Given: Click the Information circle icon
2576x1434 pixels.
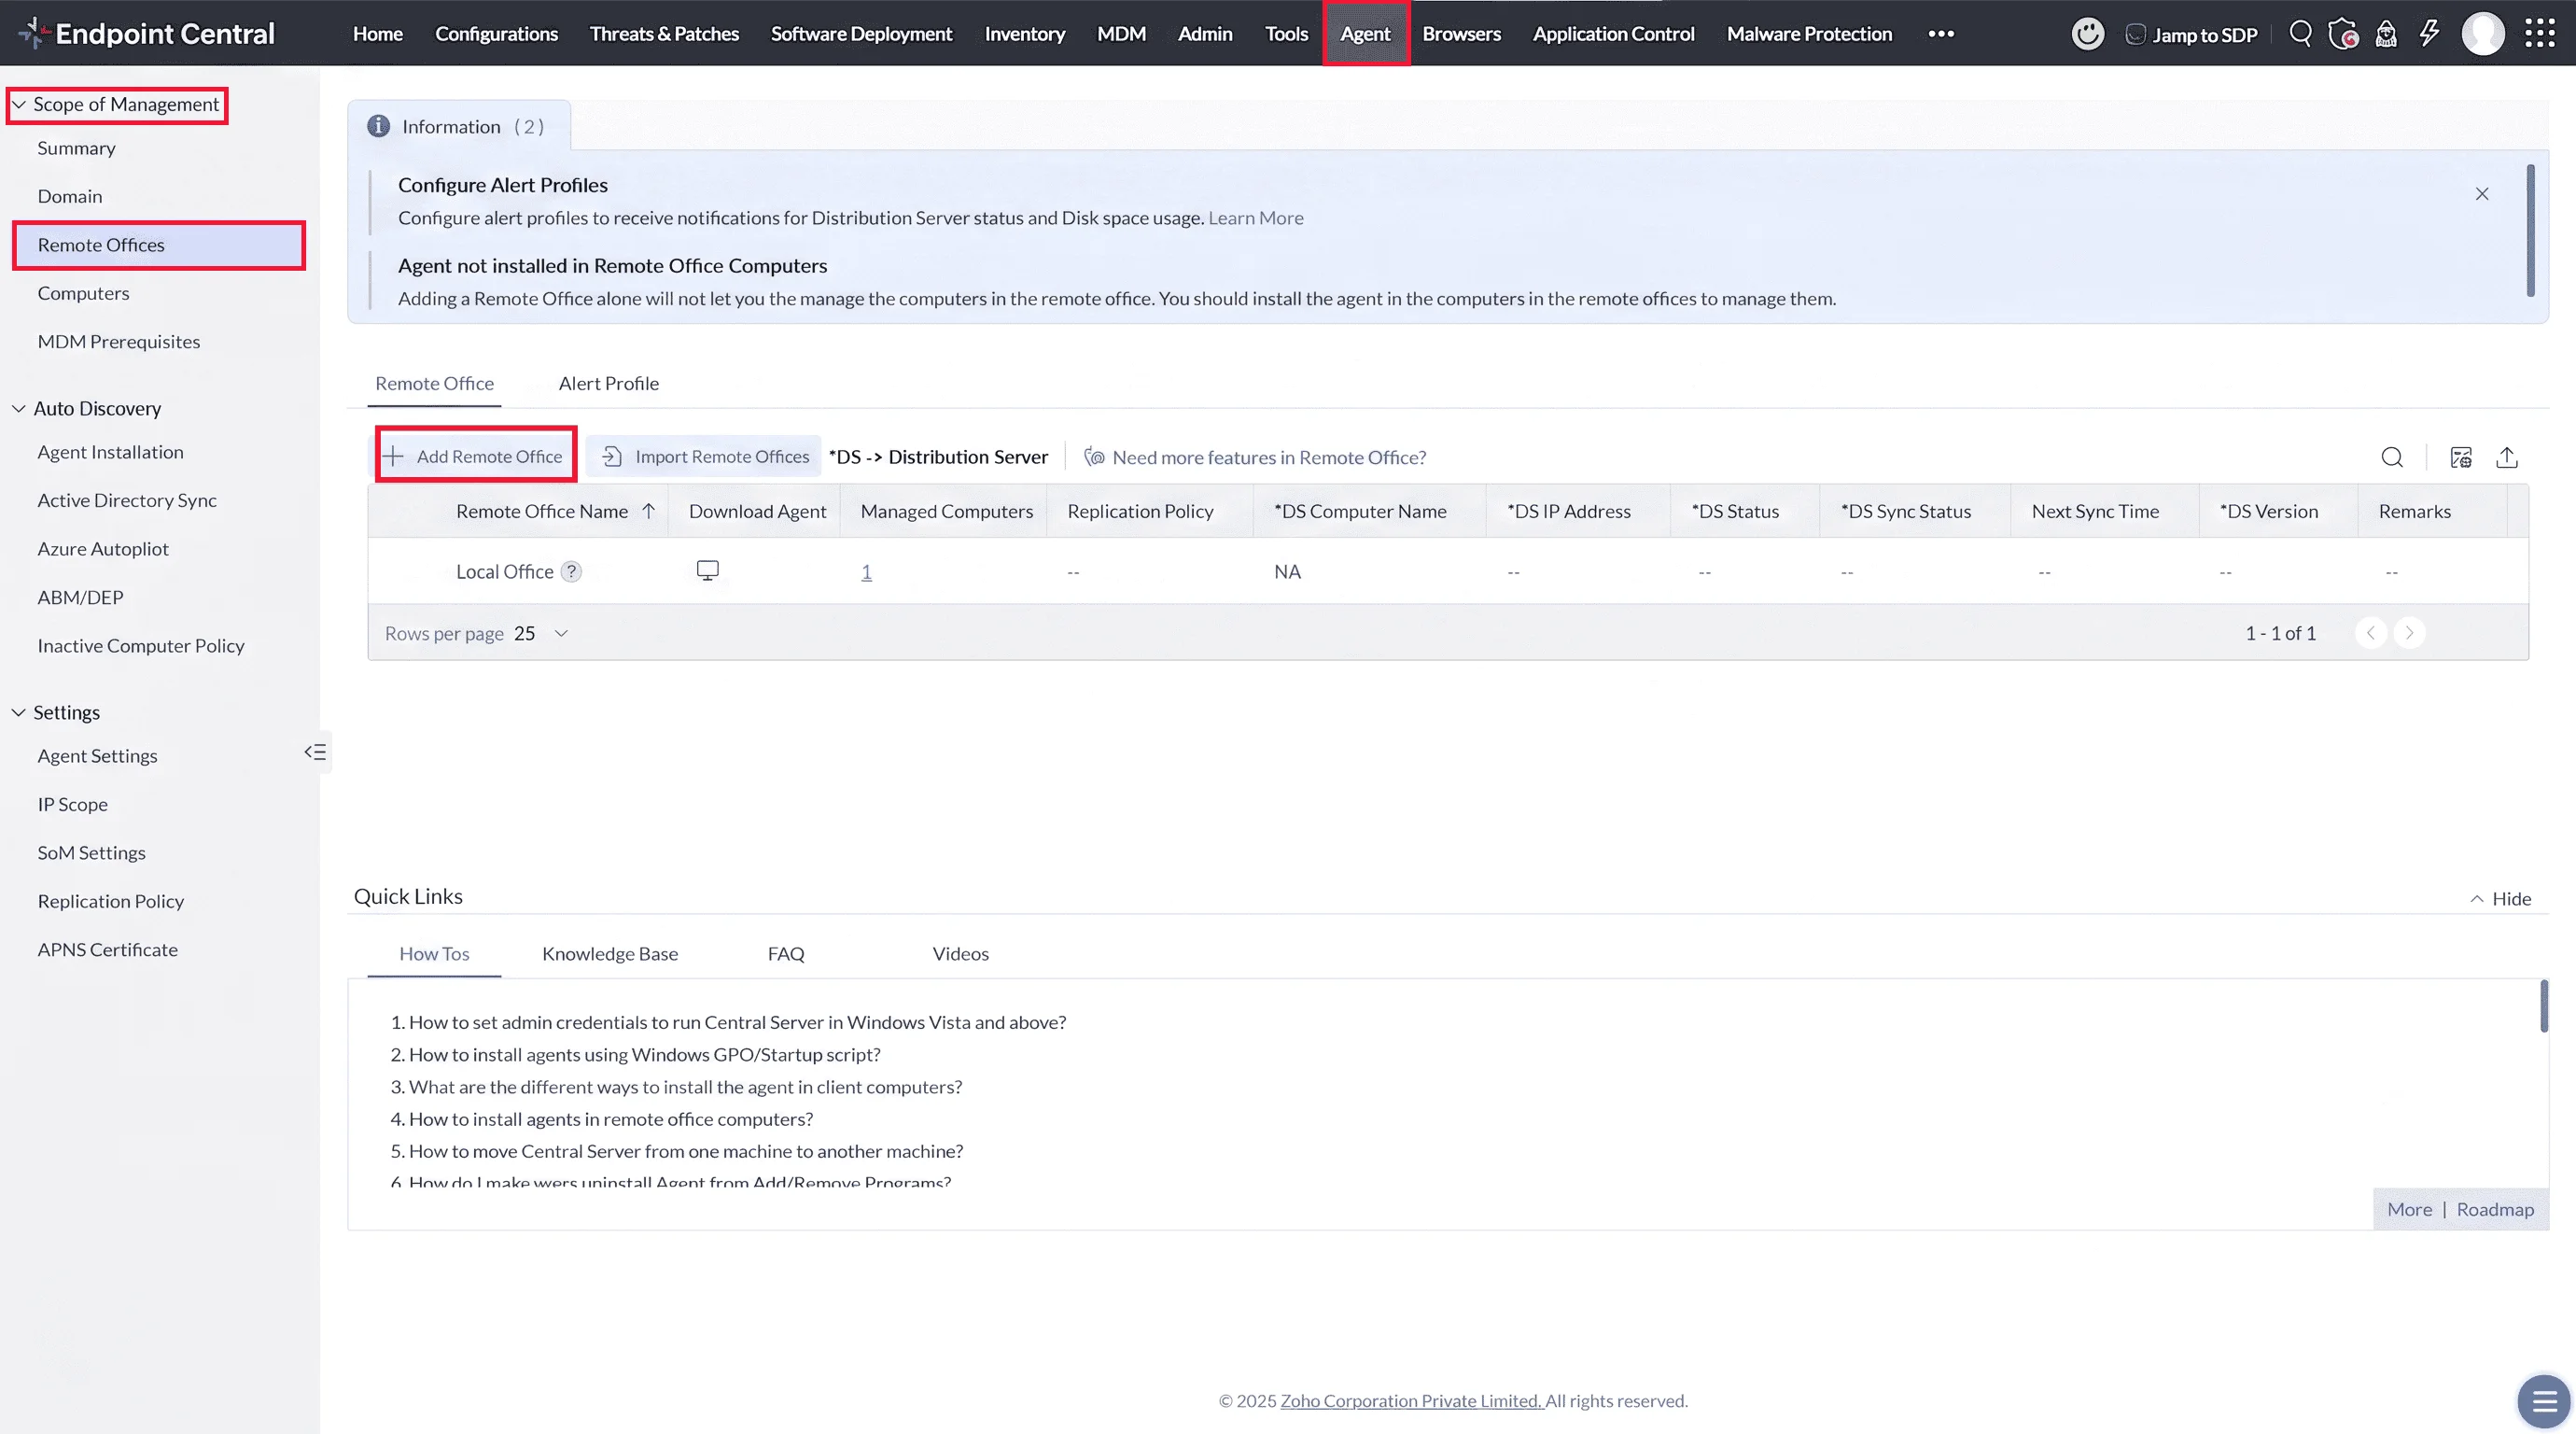Looking at the screenshot, I should point(378,126).
